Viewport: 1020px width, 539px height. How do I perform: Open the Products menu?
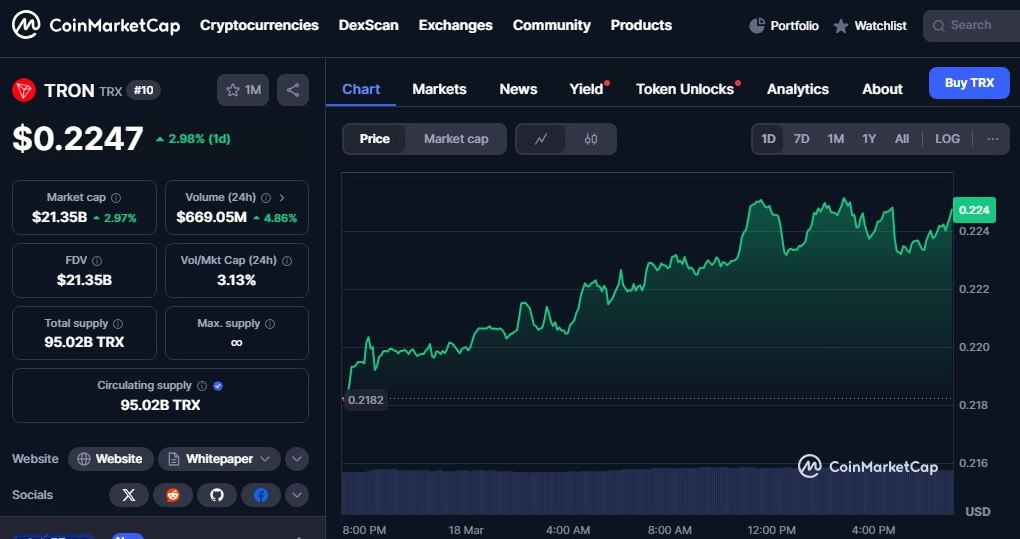pyautogui.click(x=641, y=25)
